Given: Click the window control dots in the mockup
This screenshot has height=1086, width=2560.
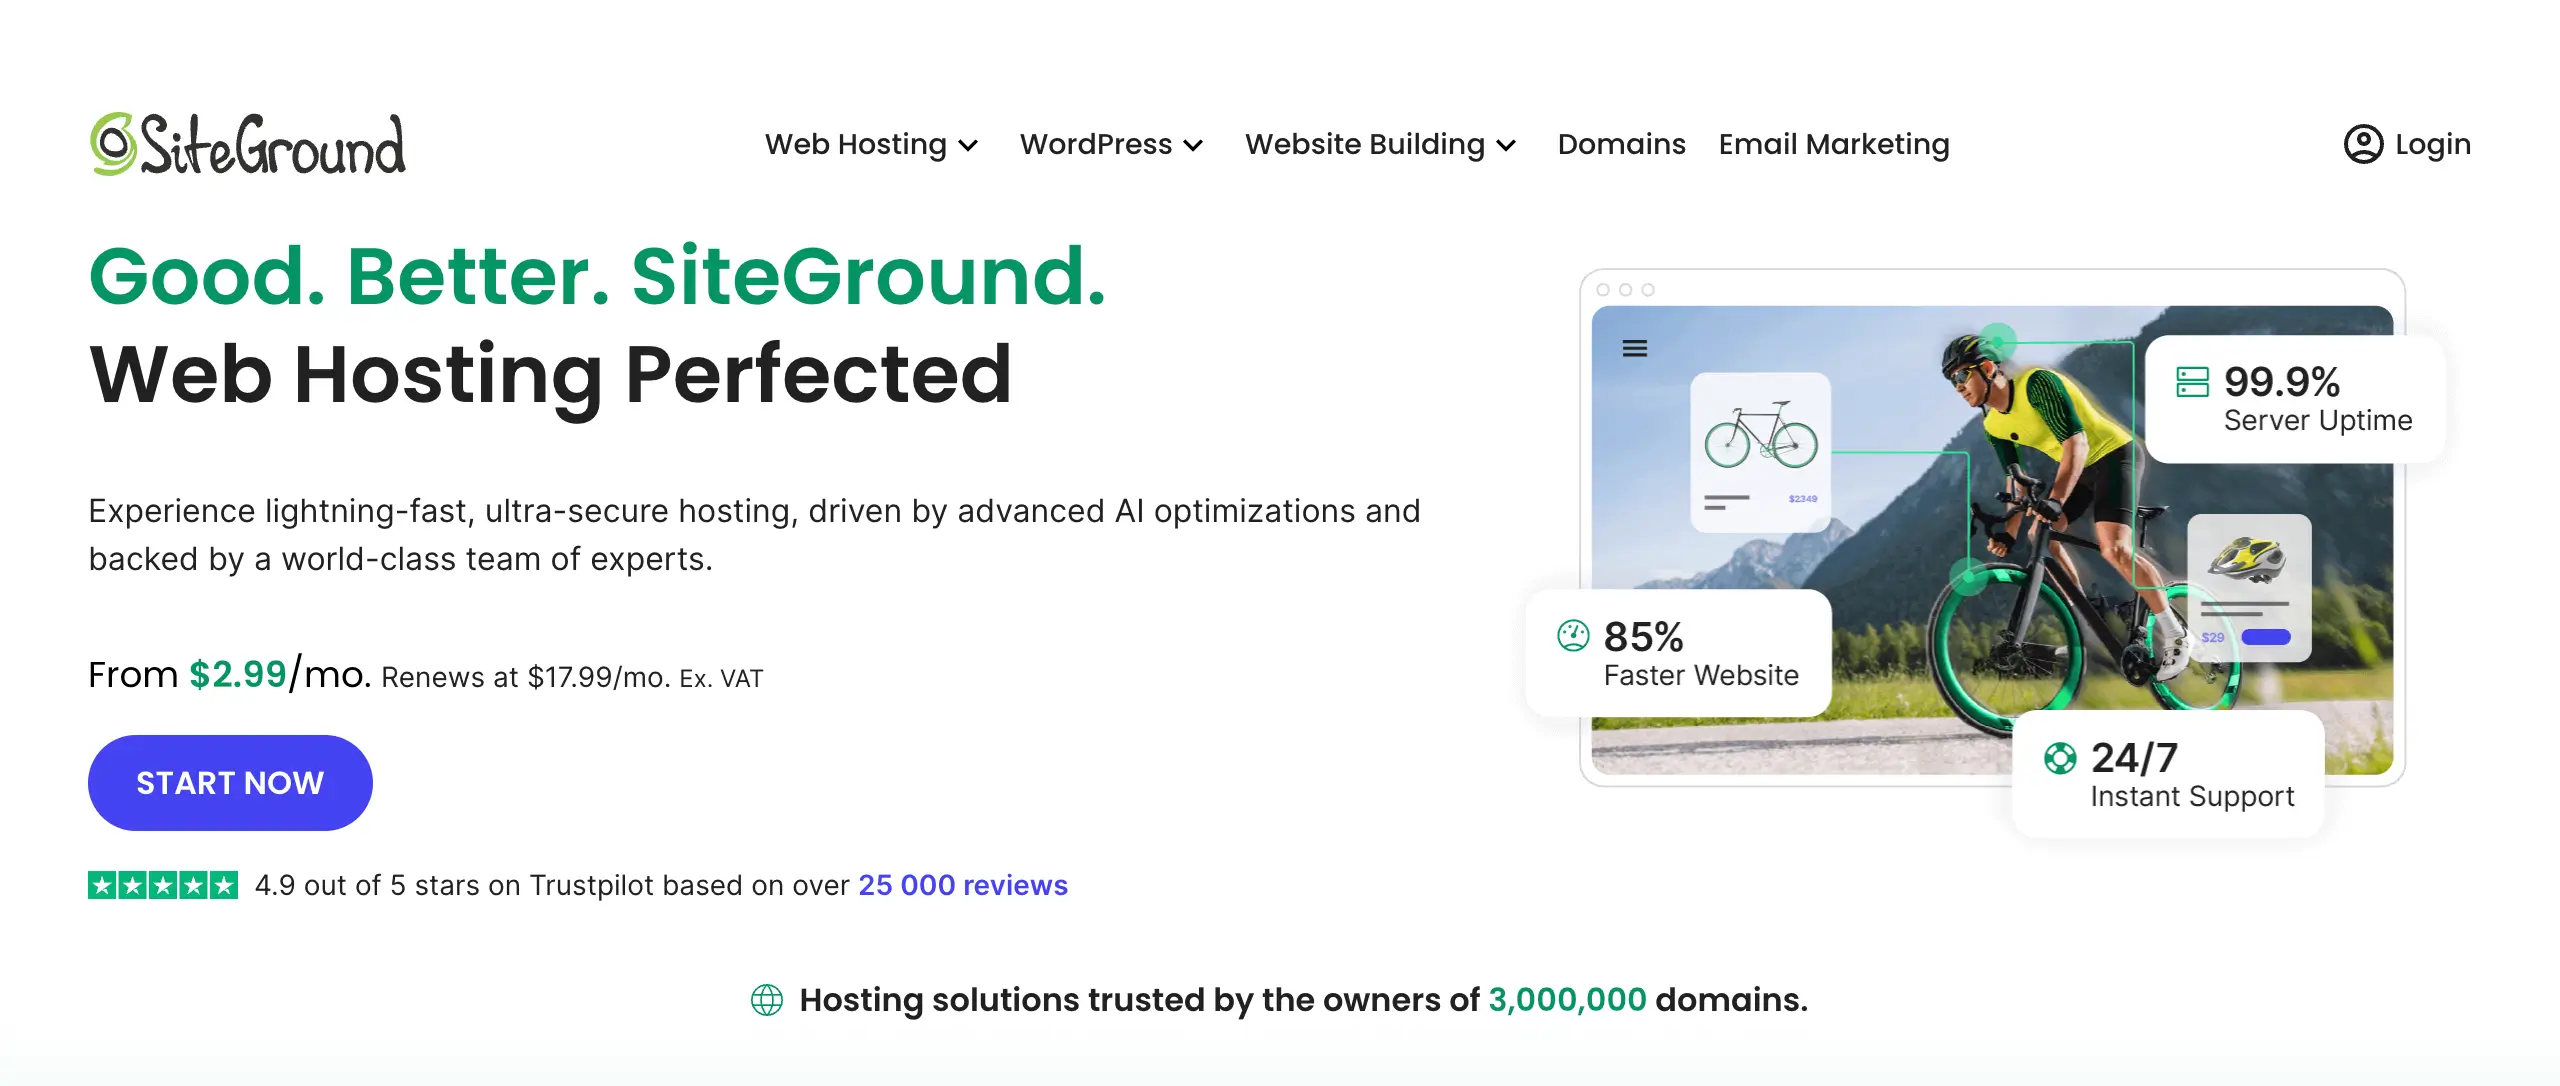Looking at the screenshot, I should click(x=1625, y=287).
